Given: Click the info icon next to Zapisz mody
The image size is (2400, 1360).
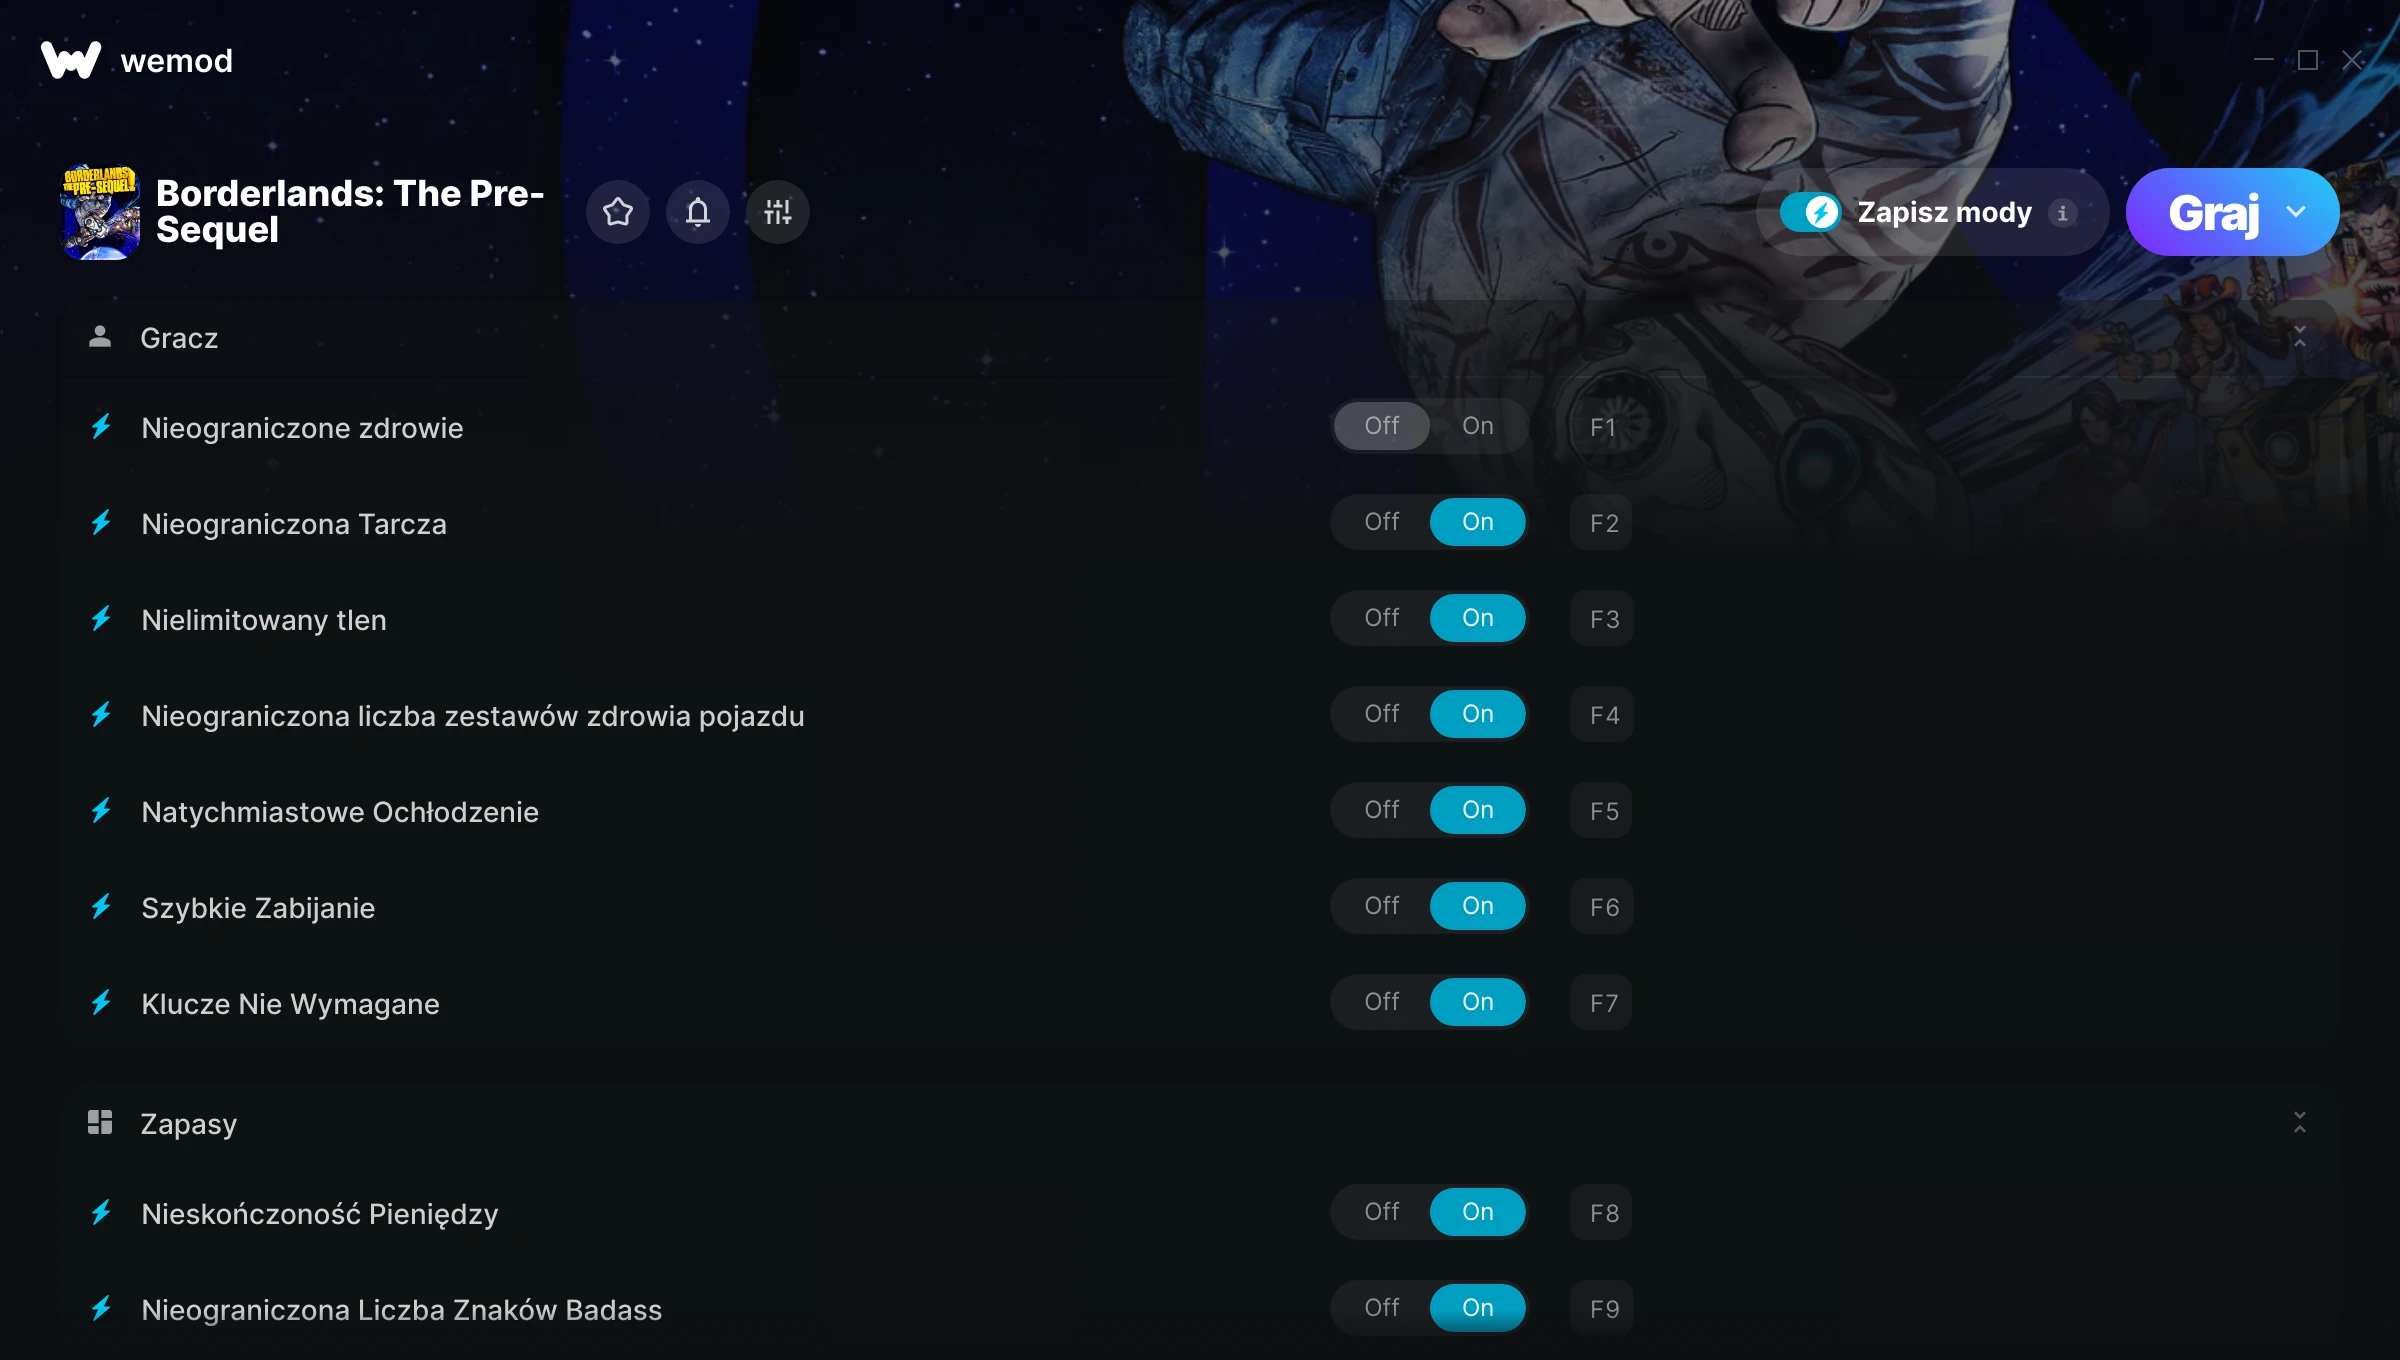Looking at the screenshot, I should [x=2062, y=213].
